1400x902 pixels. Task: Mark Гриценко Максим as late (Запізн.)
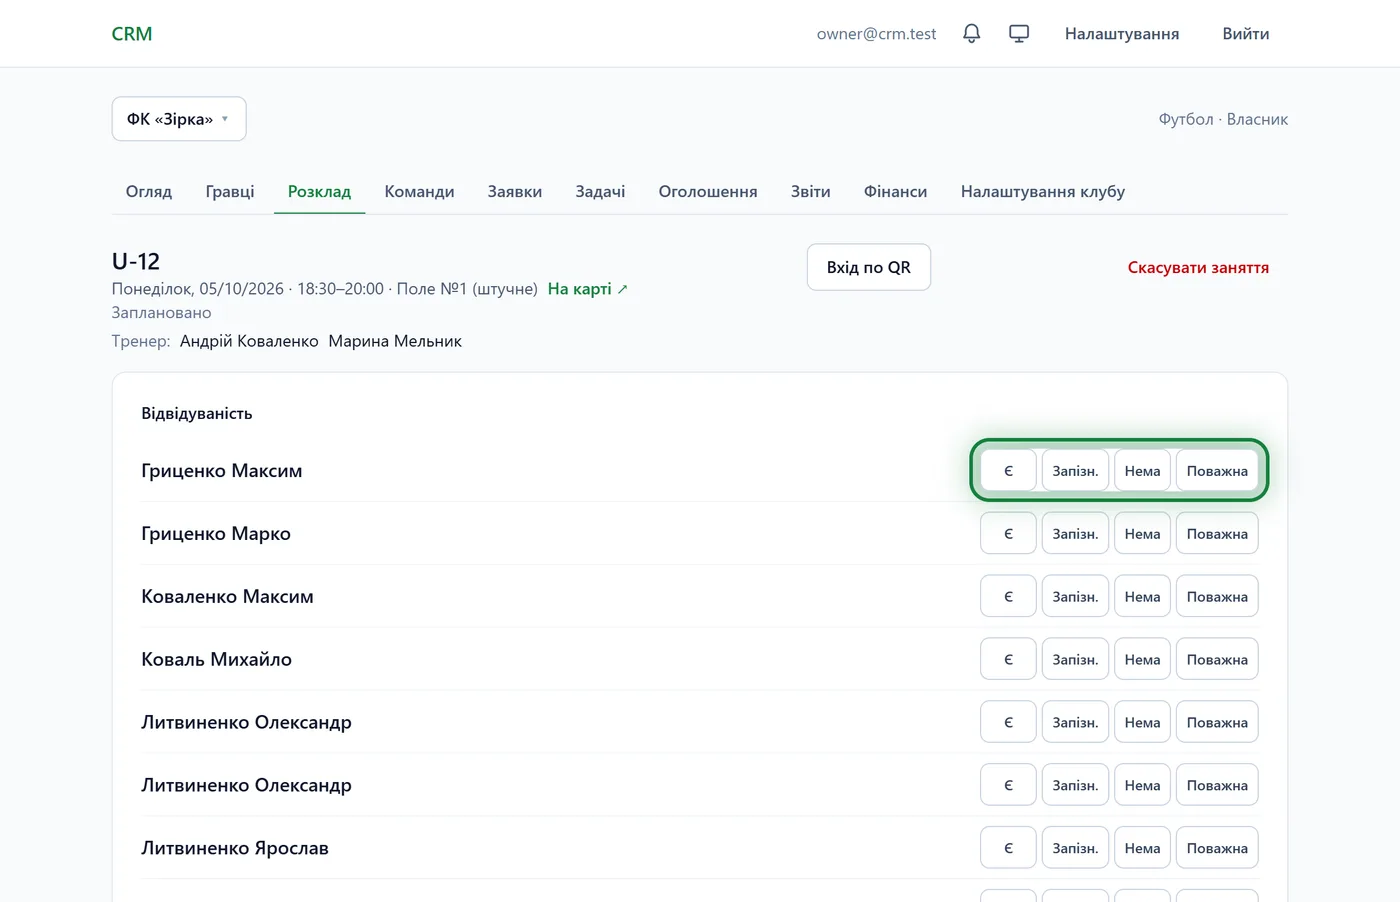click(1075, 471)
